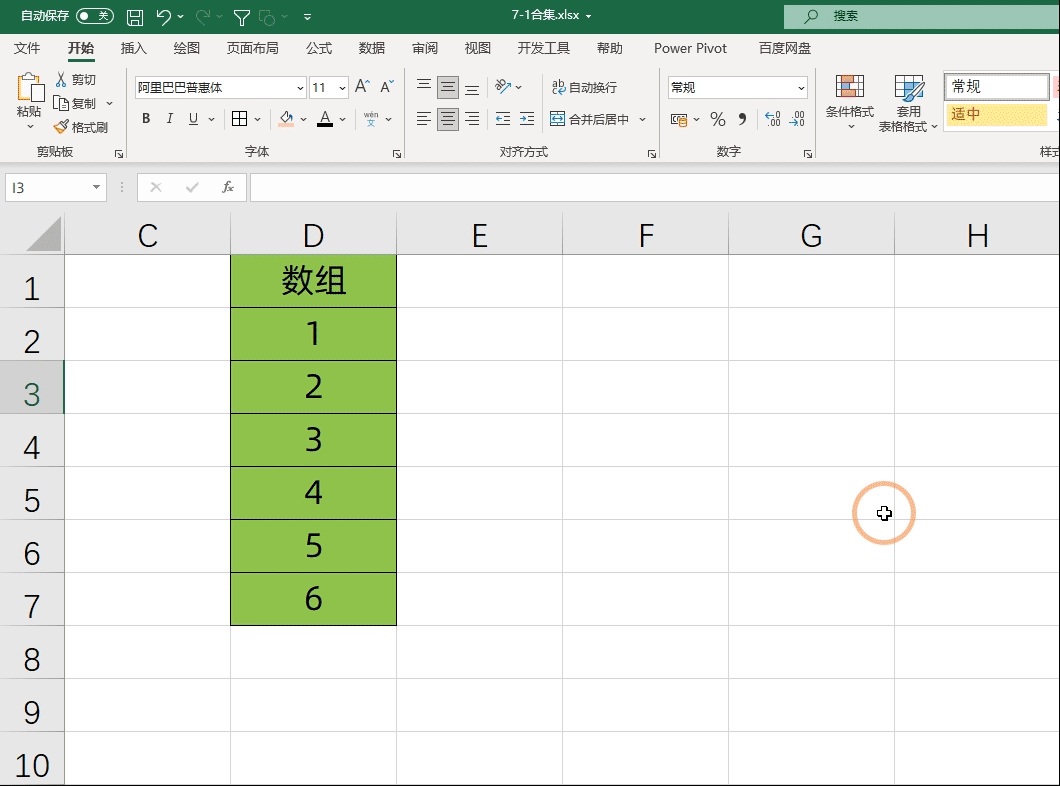The height and width of the screenshot is (786, 1060).
Task: Open the font name dropdown
Action: (x=298, y=88)
